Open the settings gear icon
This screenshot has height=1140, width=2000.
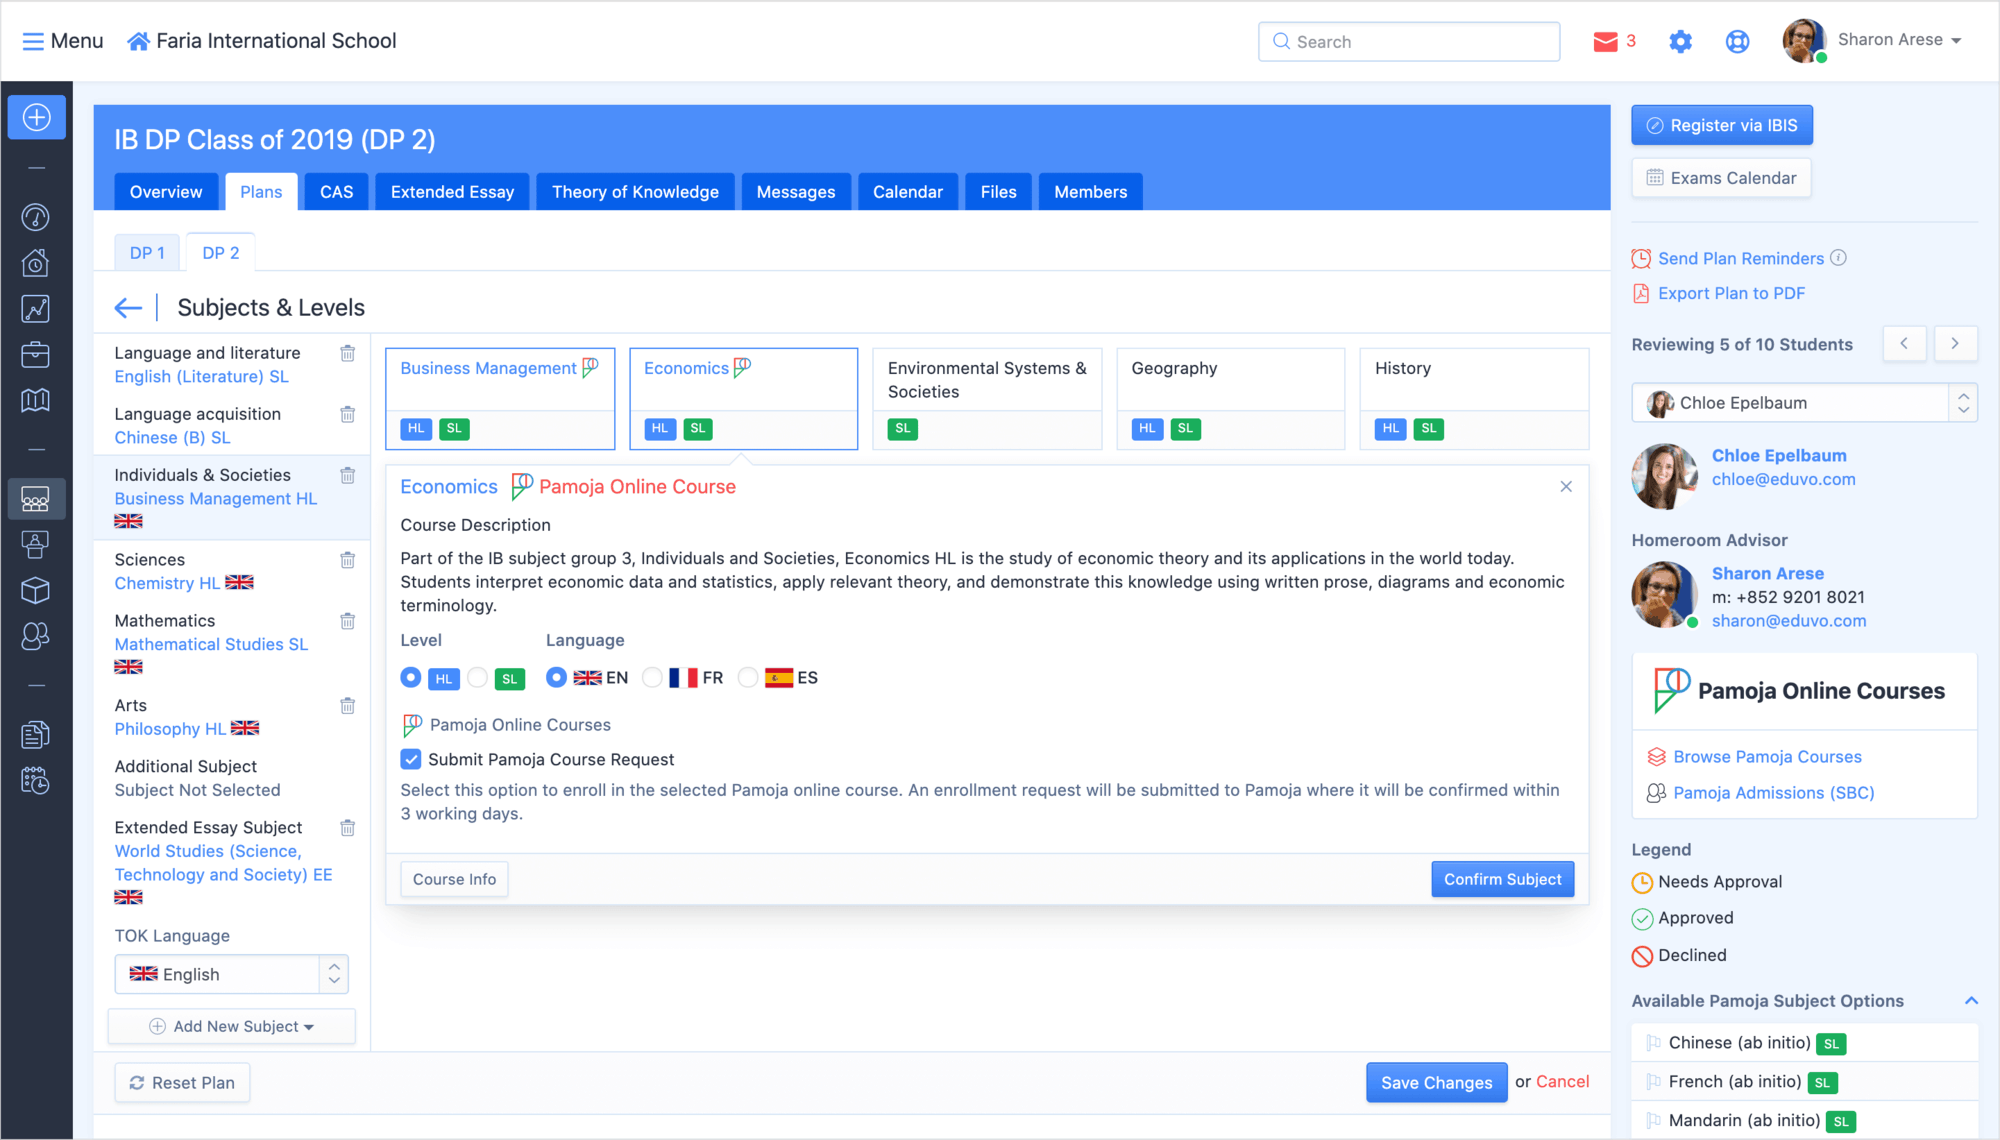1681,41
